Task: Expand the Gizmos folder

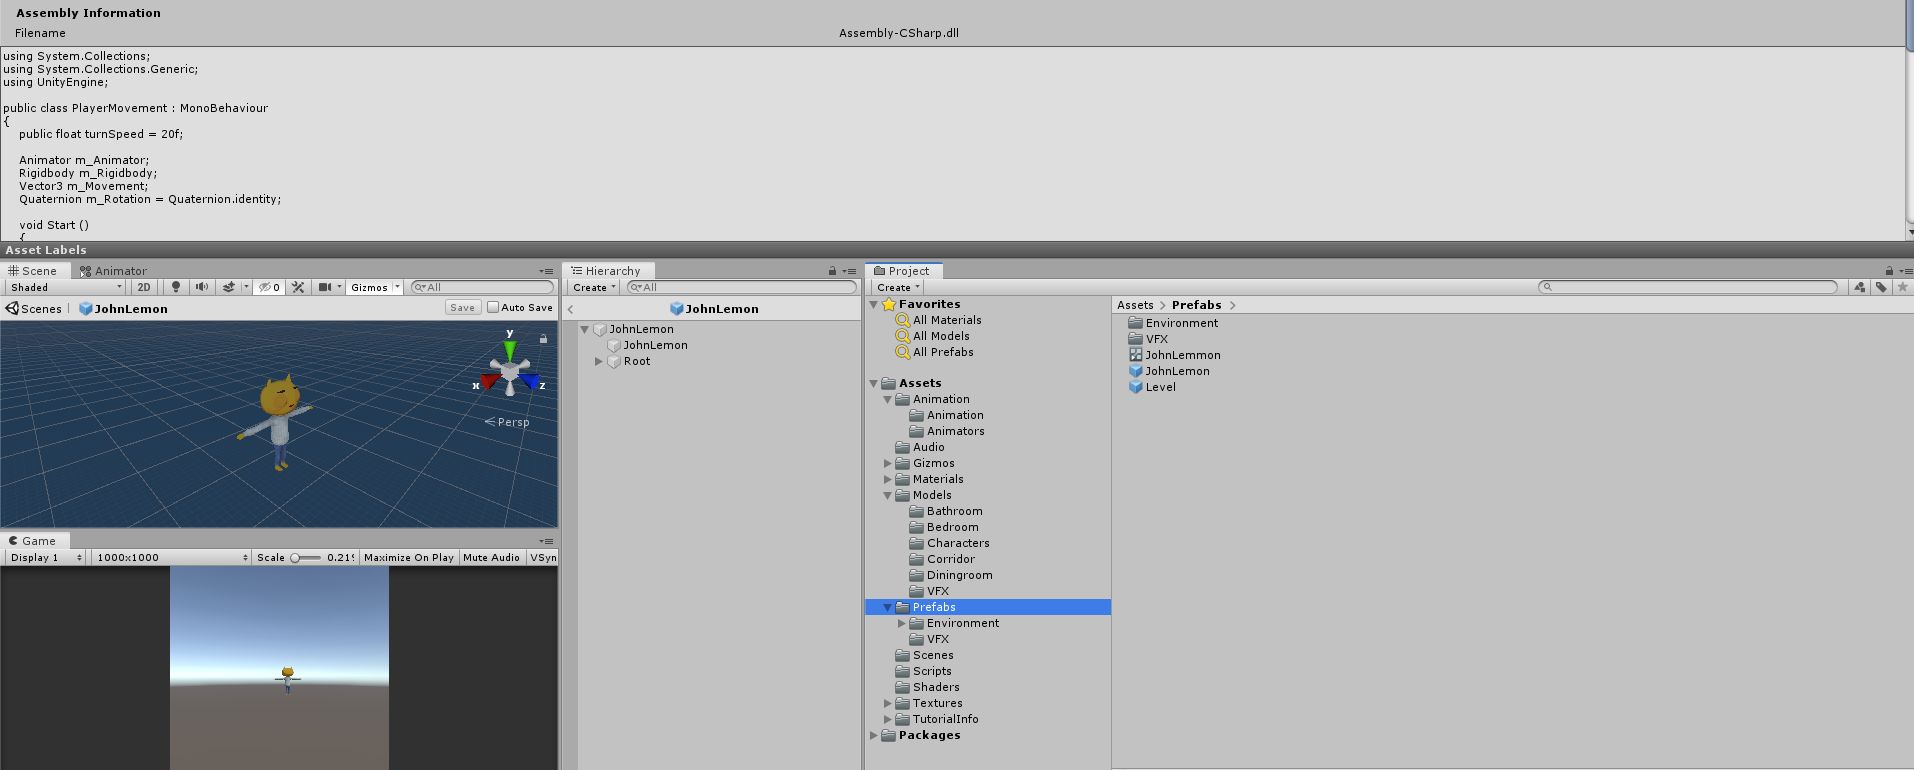Action: [887, 463]
